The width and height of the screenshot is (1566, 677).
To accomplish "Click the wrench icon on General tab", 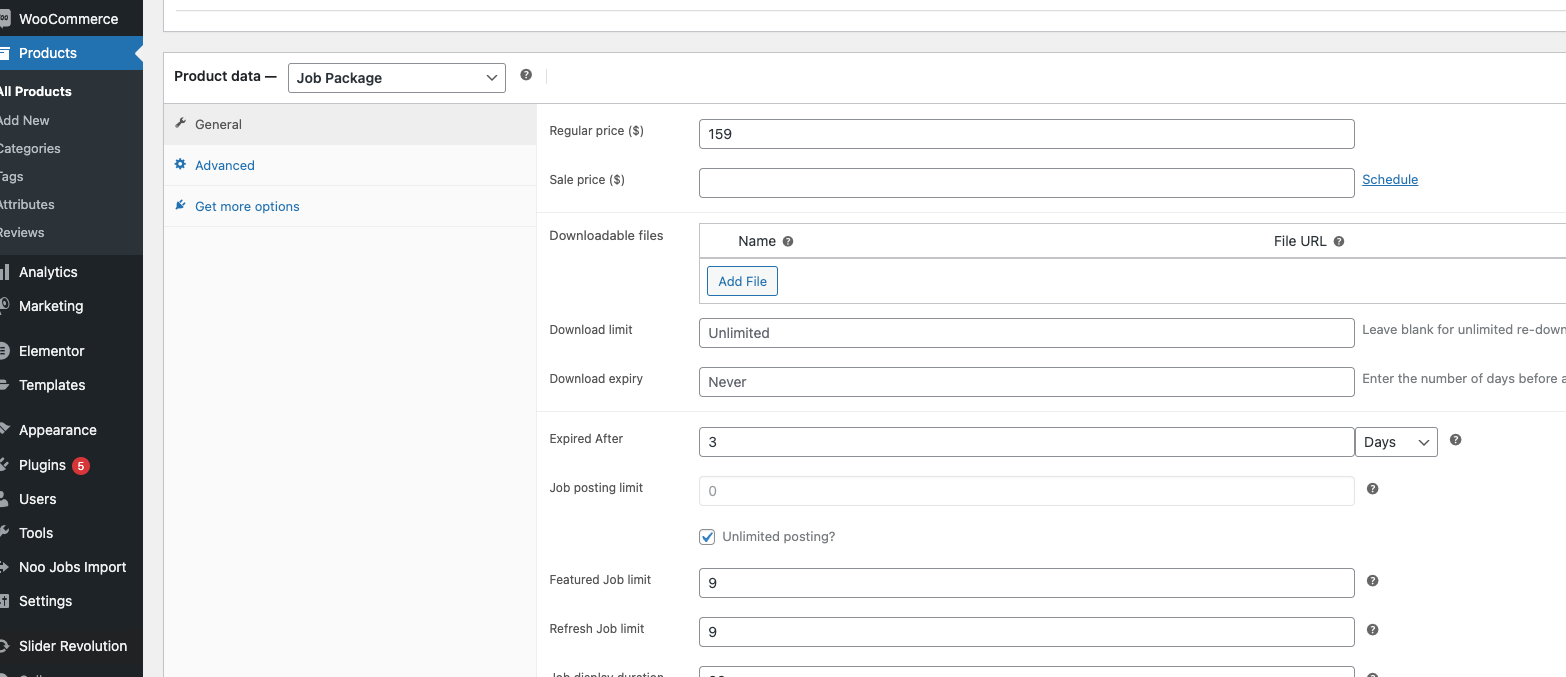I will tap(180, 124).
